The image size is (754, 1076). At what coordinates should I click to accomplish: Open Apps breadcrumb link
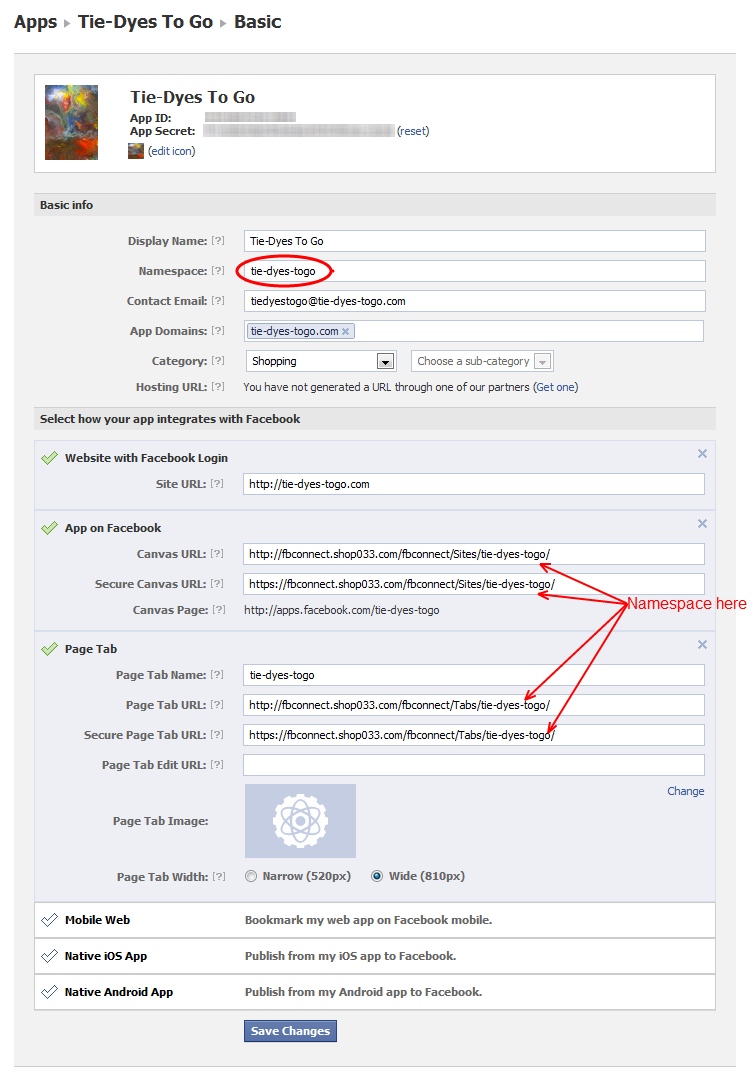click(36, 22)
